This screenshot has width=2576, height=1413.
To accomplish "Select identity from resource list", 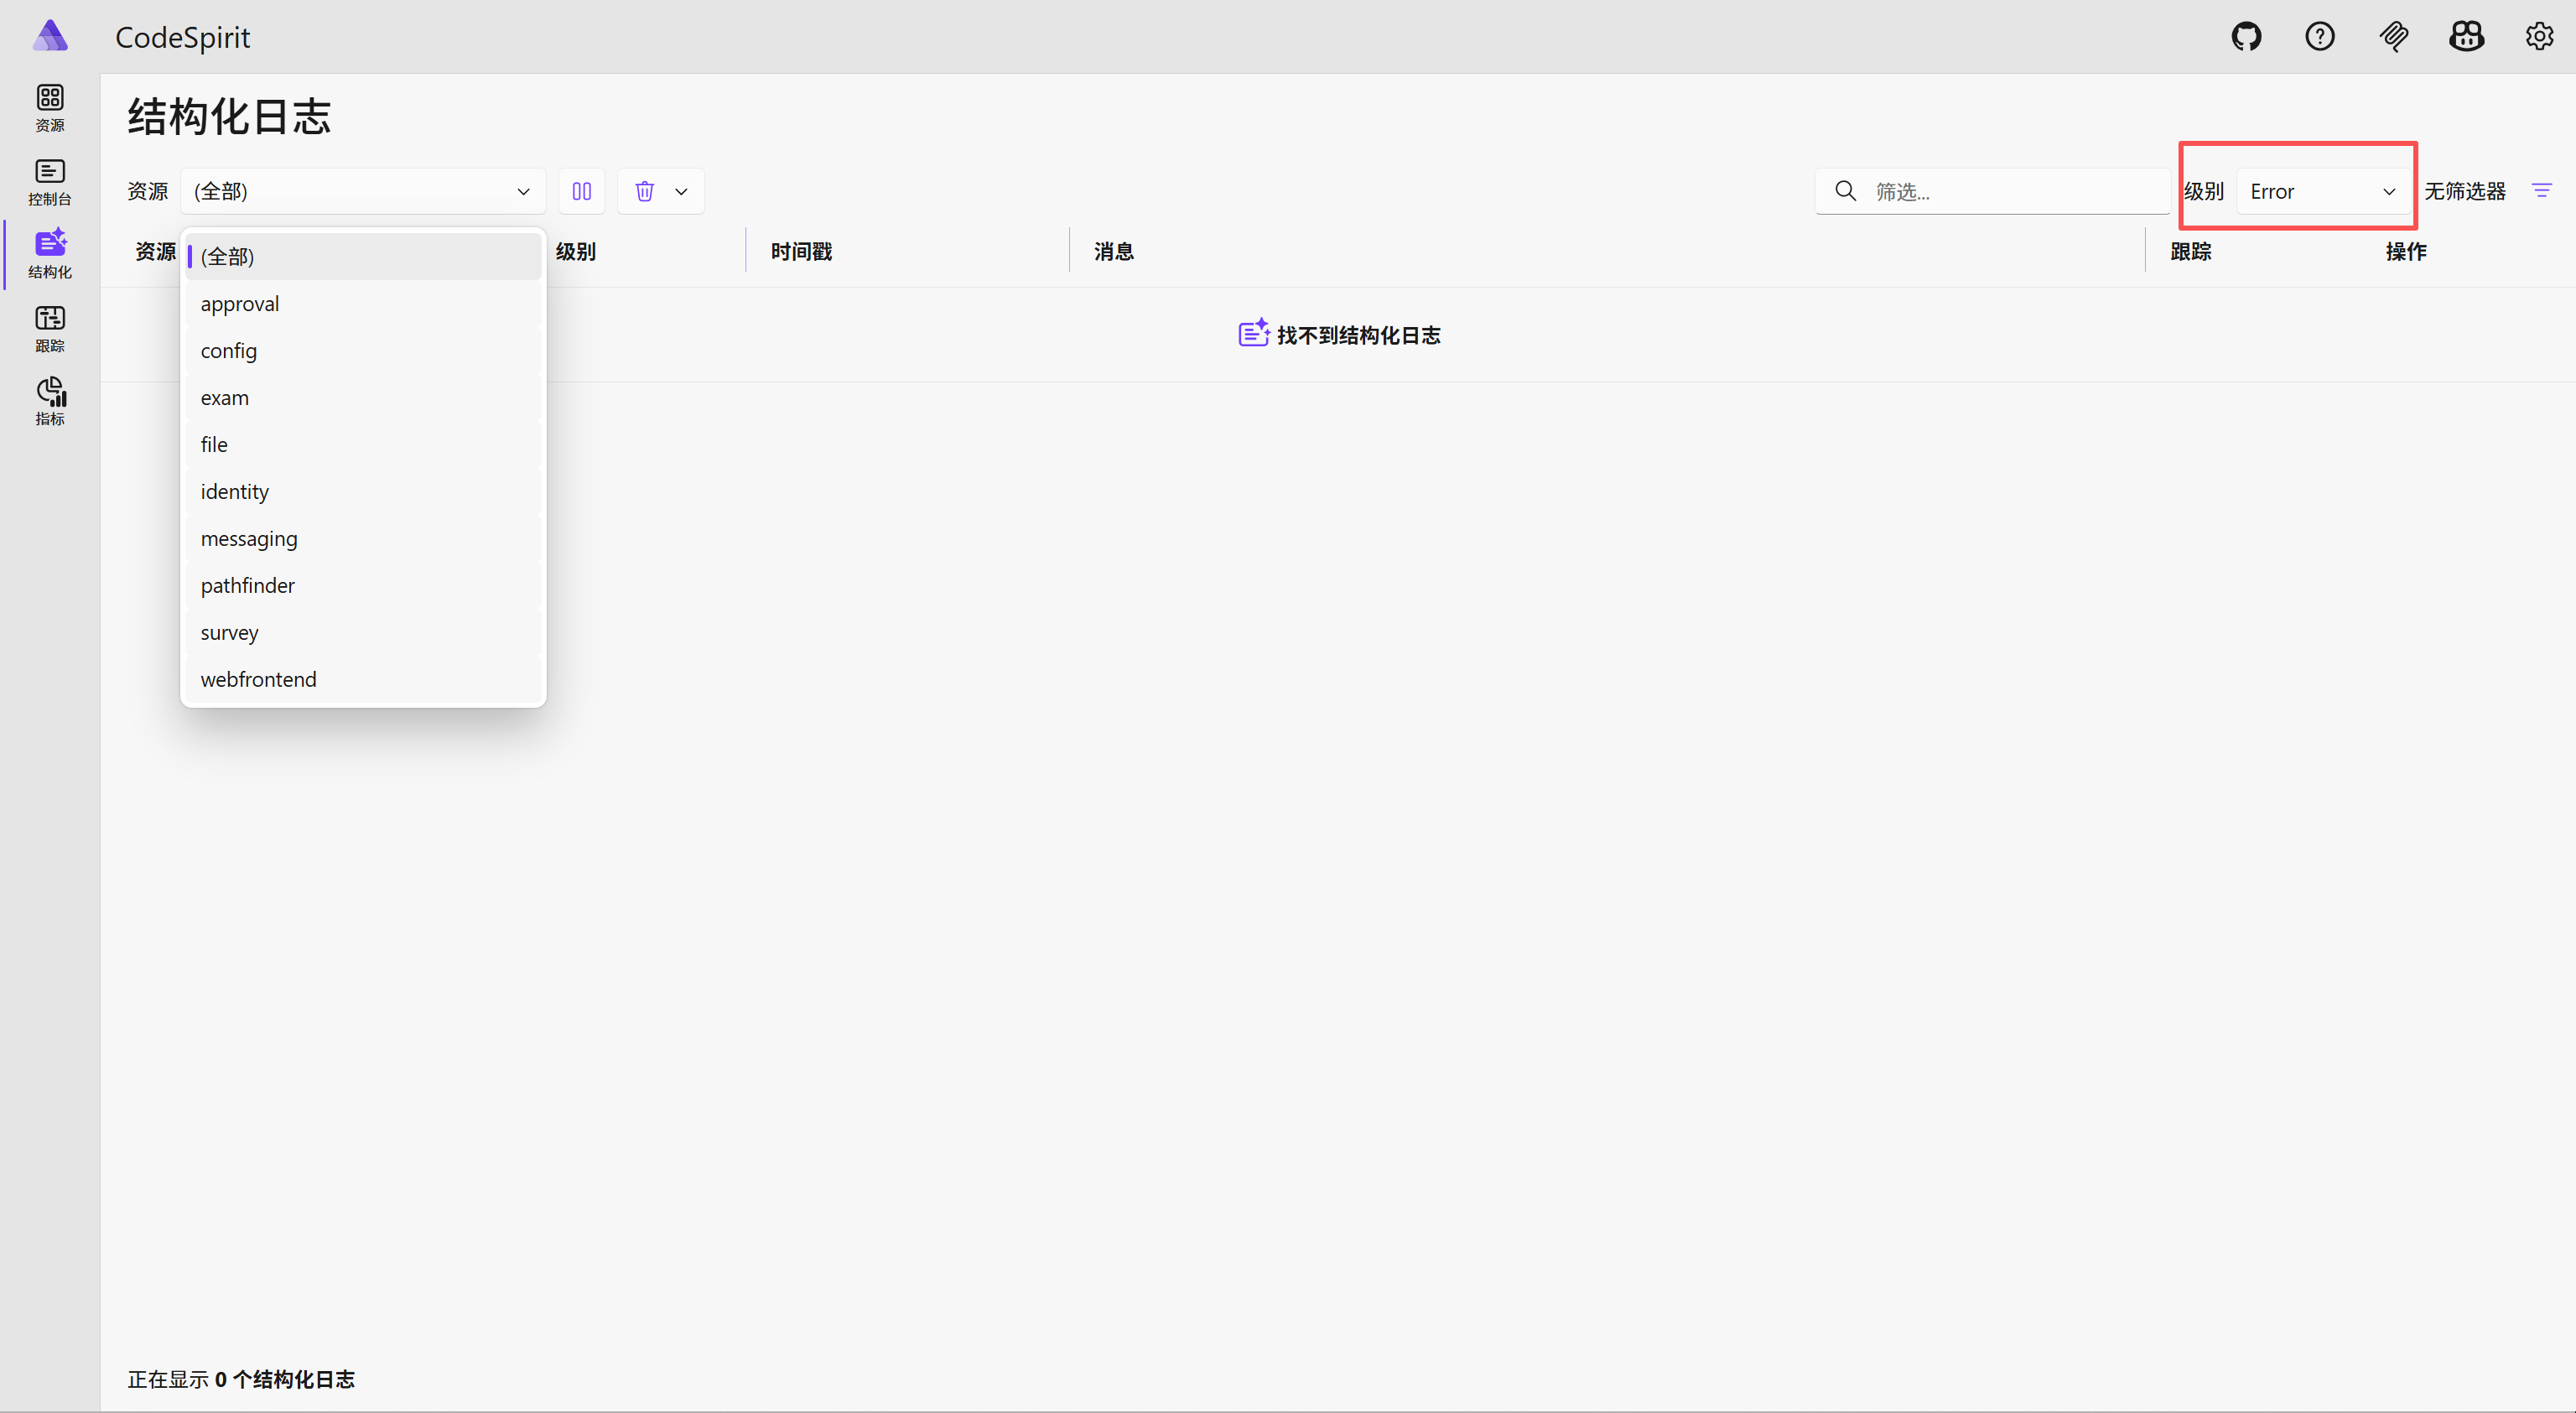I will (235, 491).
